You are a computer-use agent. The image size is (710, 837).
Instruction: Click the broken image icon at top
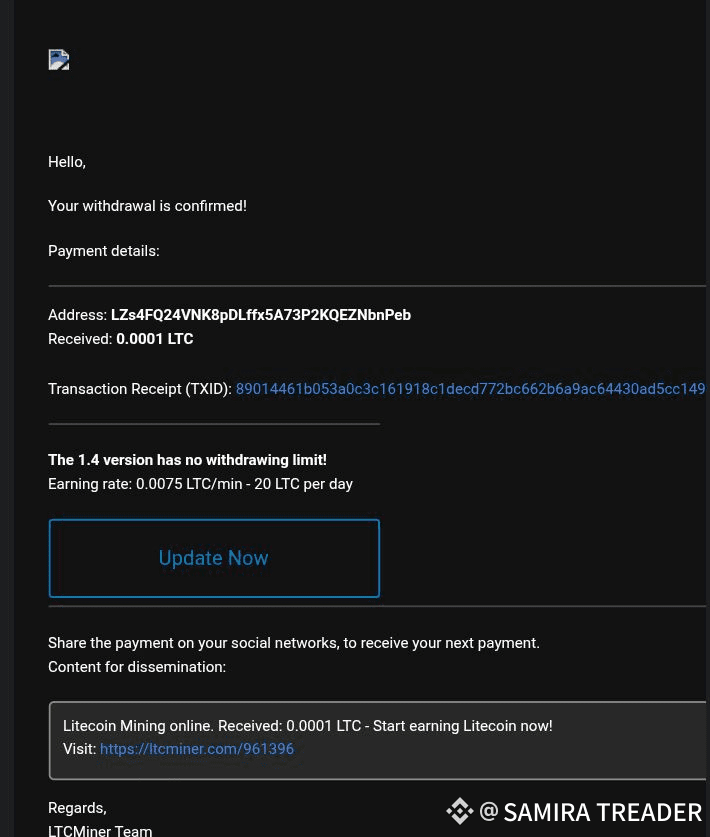59,60
